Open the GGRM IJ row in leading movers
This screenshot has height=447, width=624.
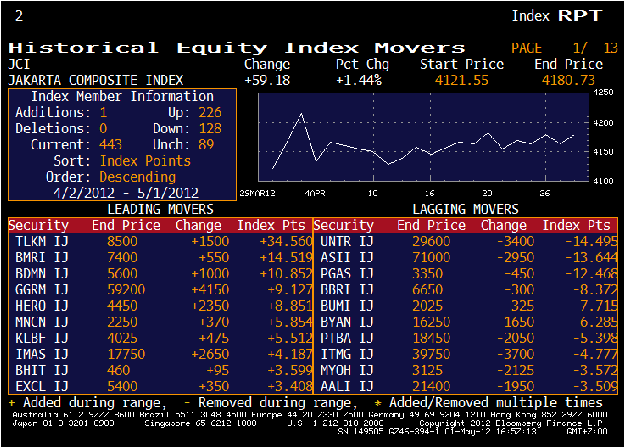40,290
